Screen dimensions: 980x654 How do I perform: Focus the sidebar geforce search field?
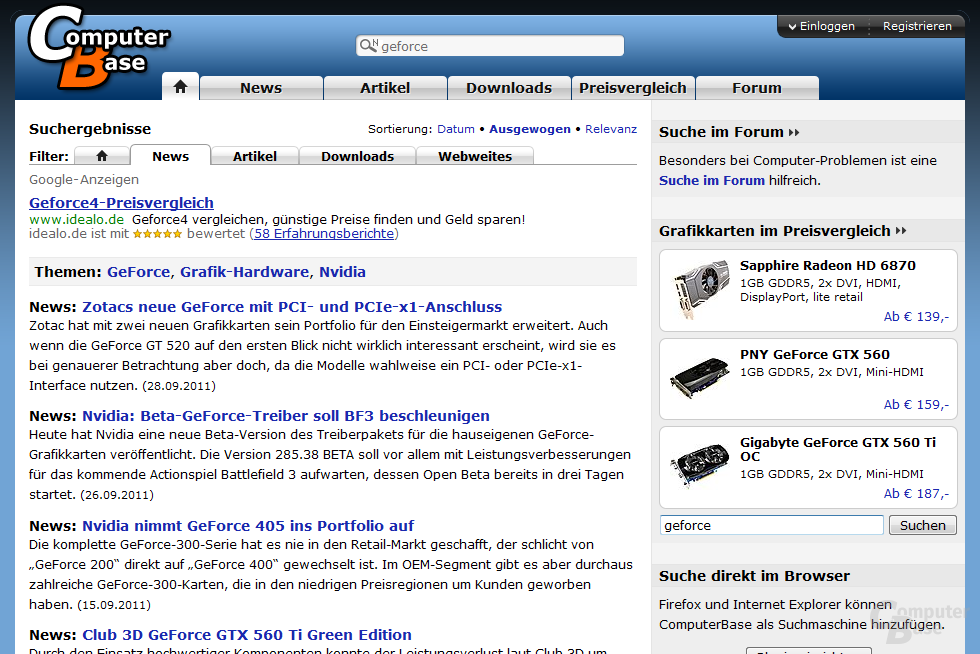771,525
